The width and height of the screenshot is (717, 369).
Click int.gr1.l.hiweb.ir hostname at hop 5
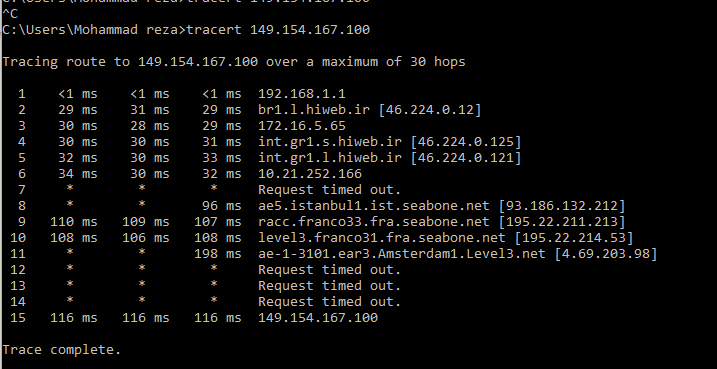[x=330, y=158]
